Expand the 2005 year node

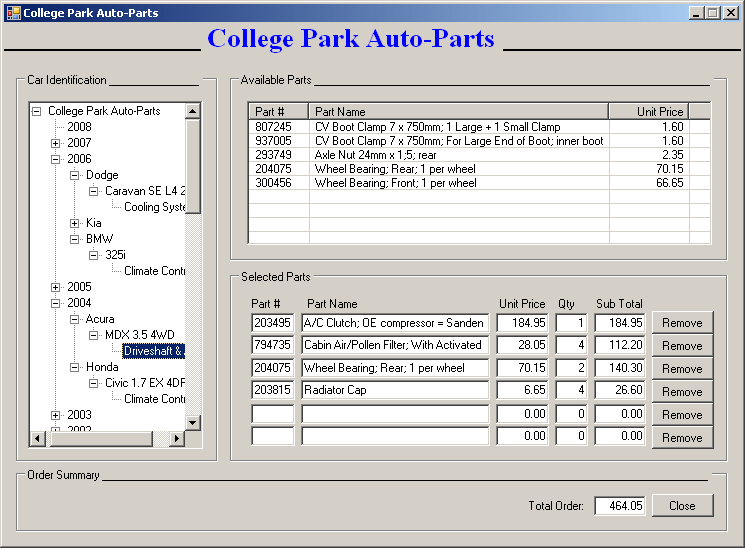(x=56, y=287)
